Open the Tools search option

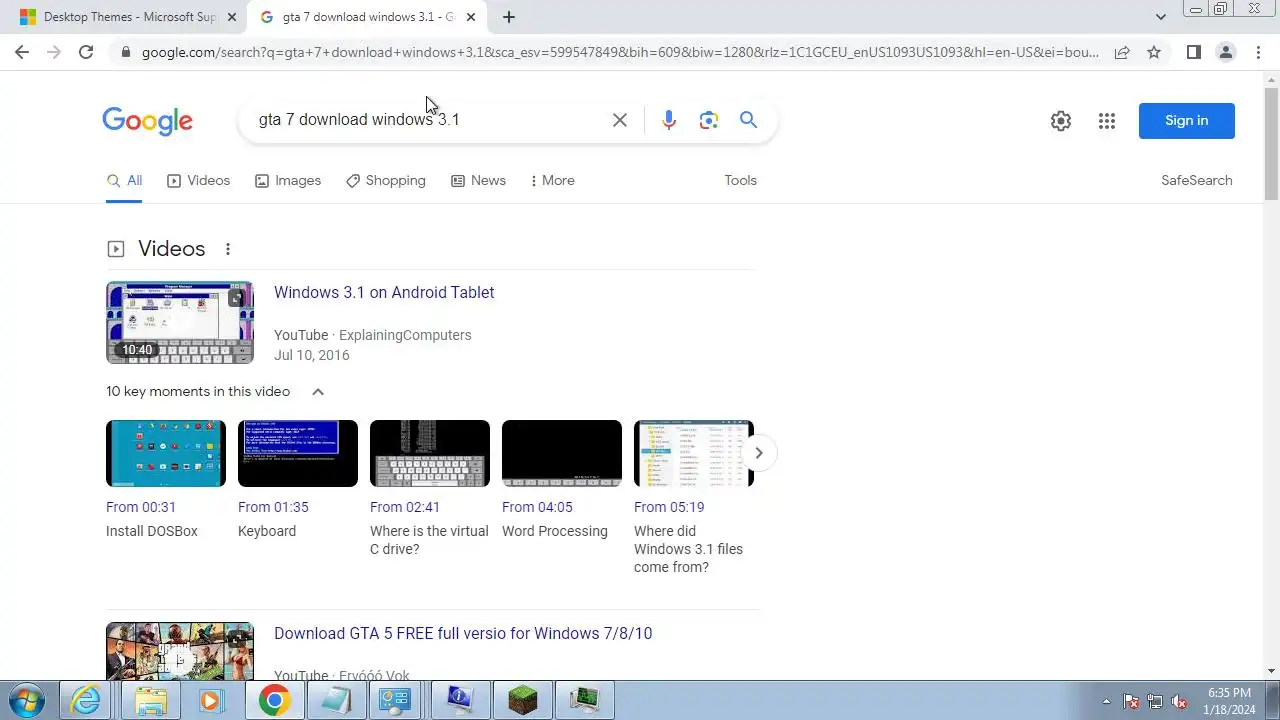pyautogui.click(x=740, y=181)
